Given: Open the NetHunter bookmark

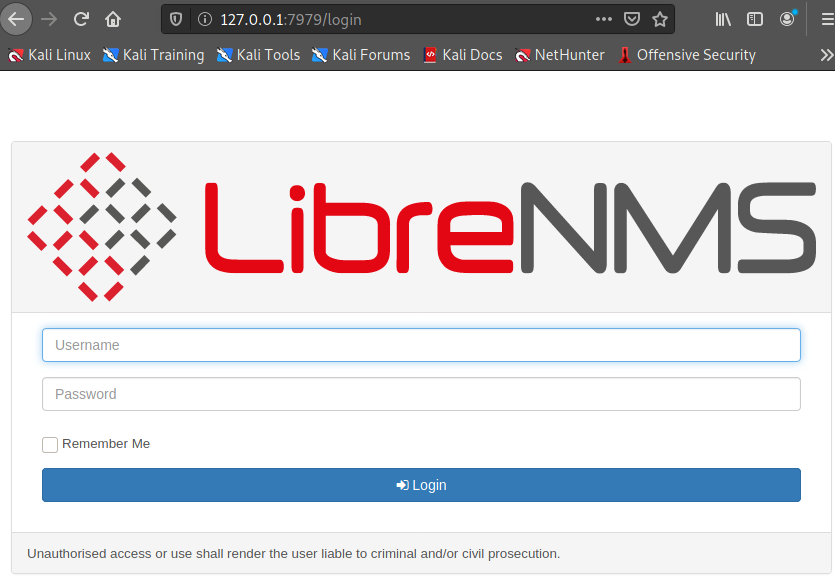Looking at the screenshot, I should point(560,55).
